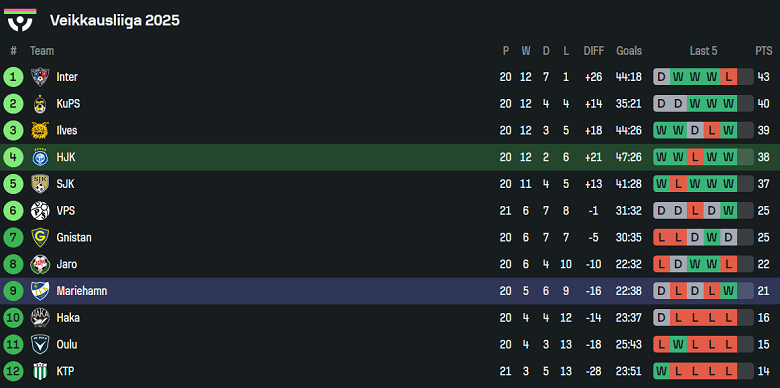
Task: Click the Mariehamn team crest
Action: pos(40,291)
